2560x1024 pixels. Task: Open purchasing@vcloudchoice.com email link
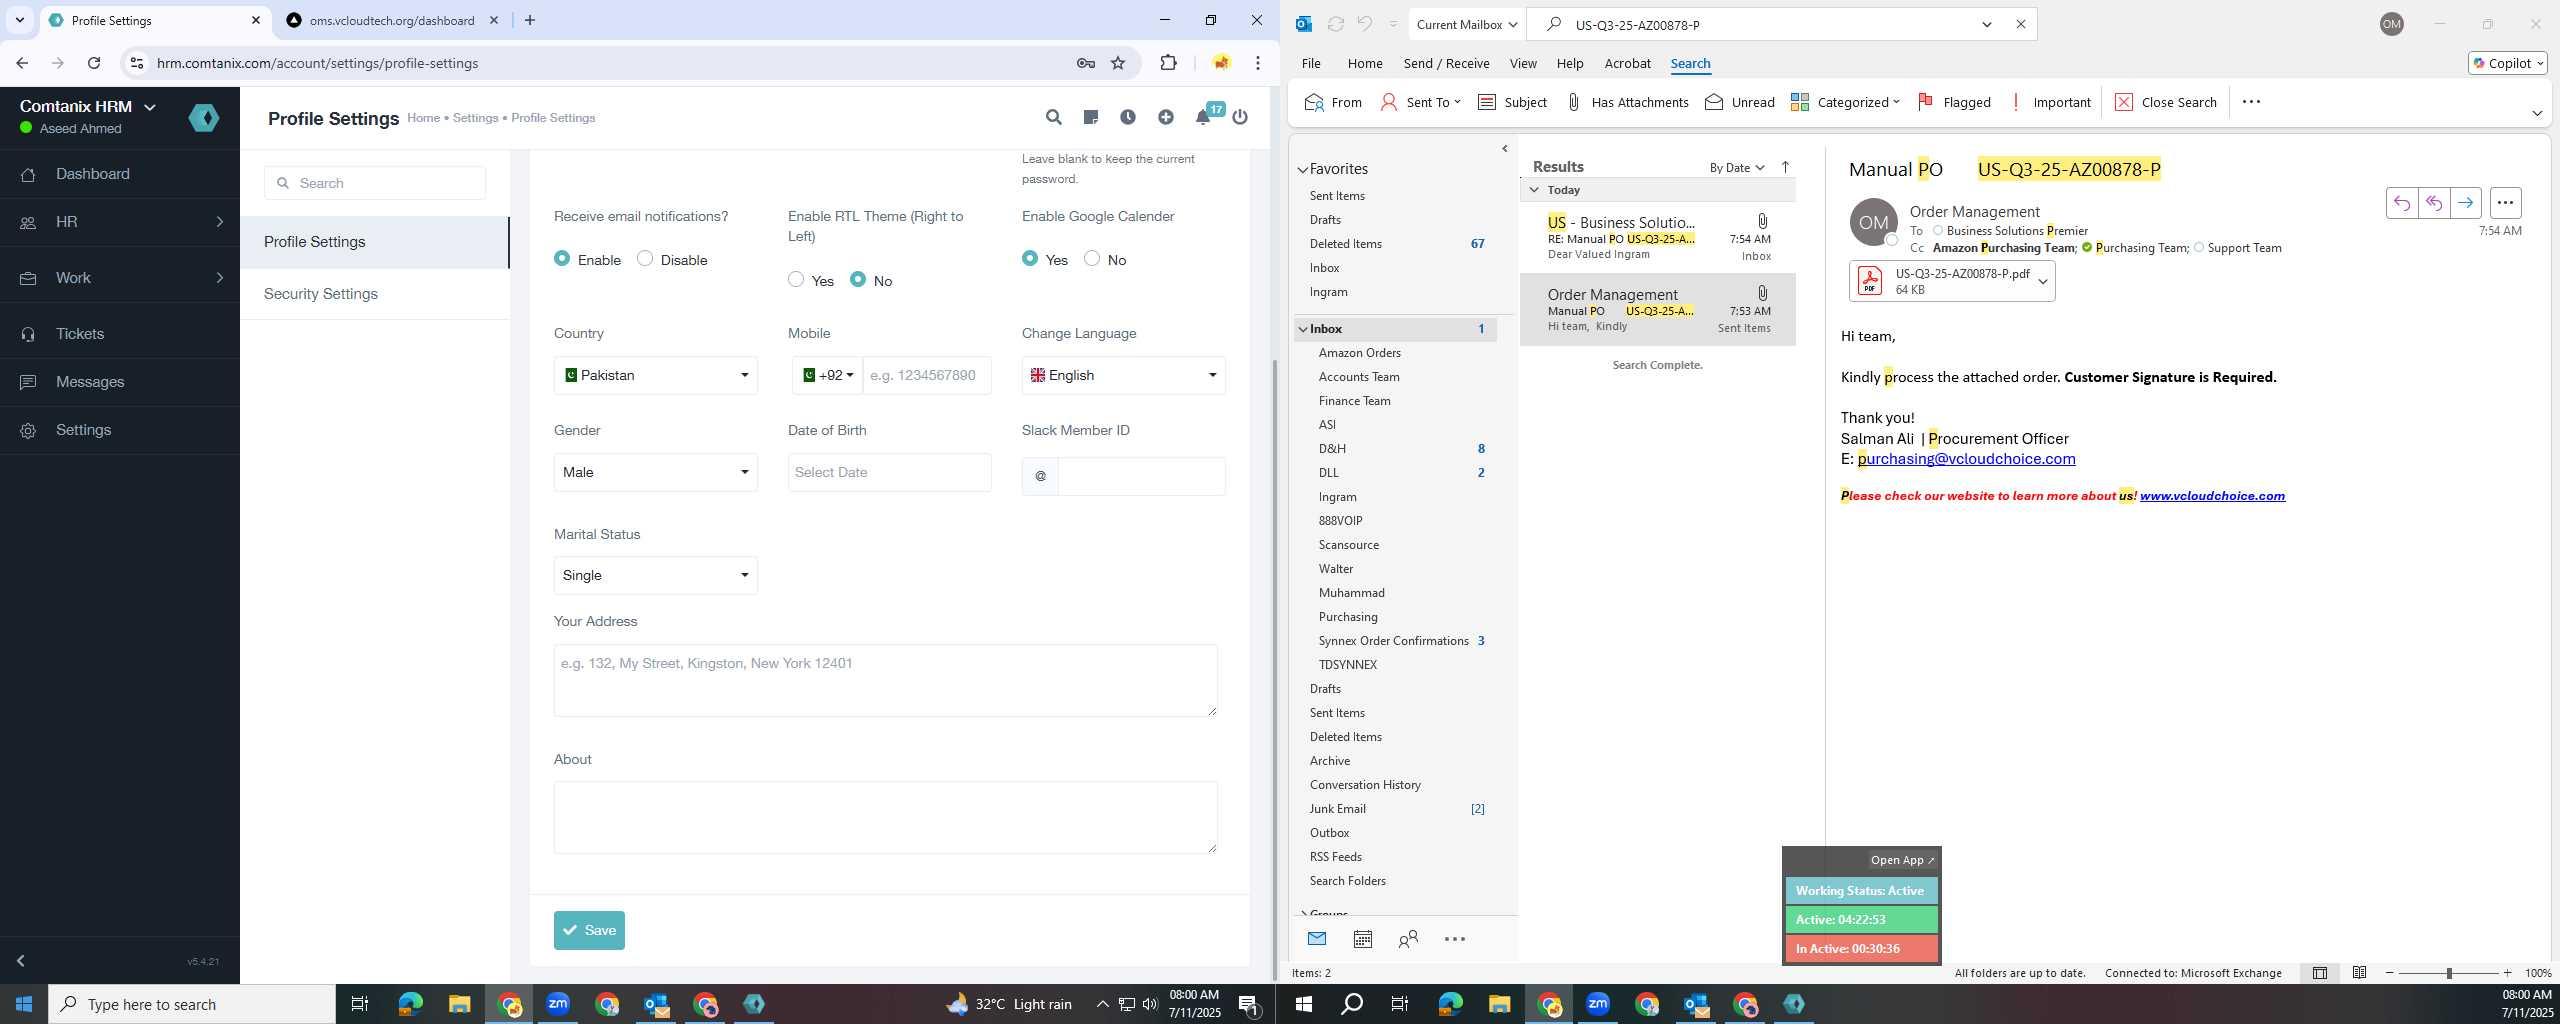tap(1966, 459)
